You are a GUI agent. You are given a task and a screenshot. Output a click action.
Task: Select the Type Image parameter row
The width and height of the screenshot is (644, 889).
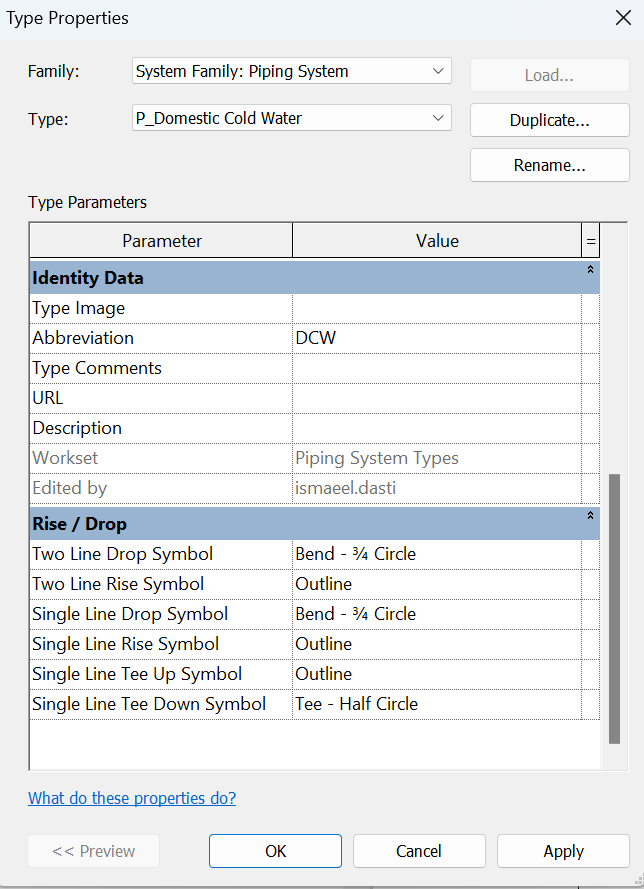pyautogui.click(x=160, y=308)
